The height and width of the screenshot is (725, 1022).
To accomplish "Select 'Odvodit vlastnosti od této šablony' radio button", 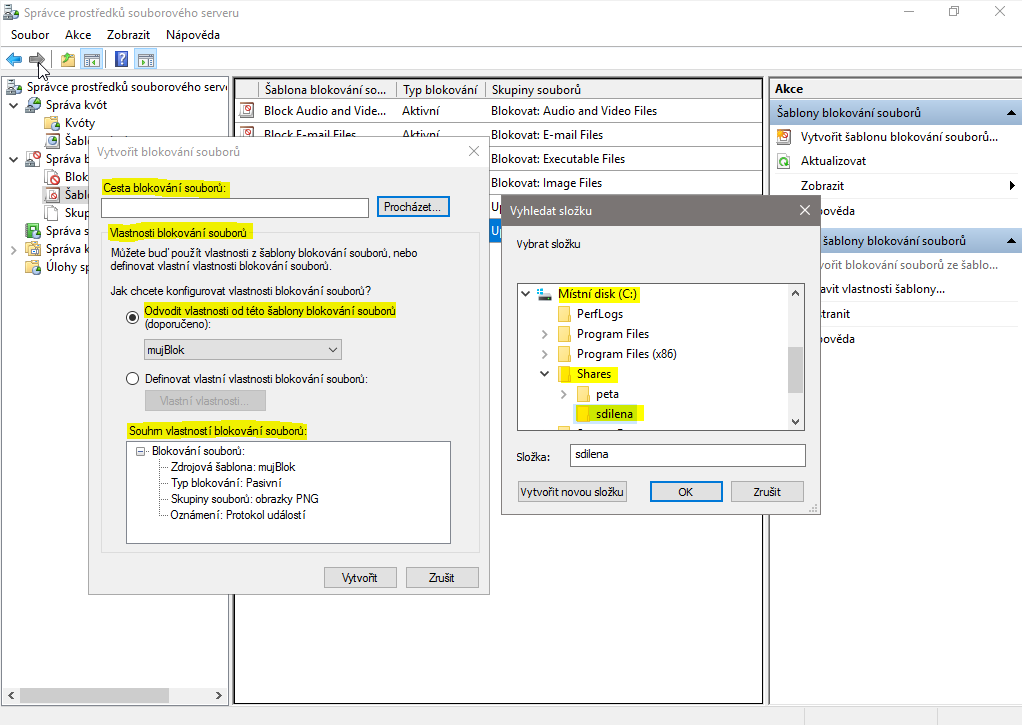I will click(x=132, y=317).
